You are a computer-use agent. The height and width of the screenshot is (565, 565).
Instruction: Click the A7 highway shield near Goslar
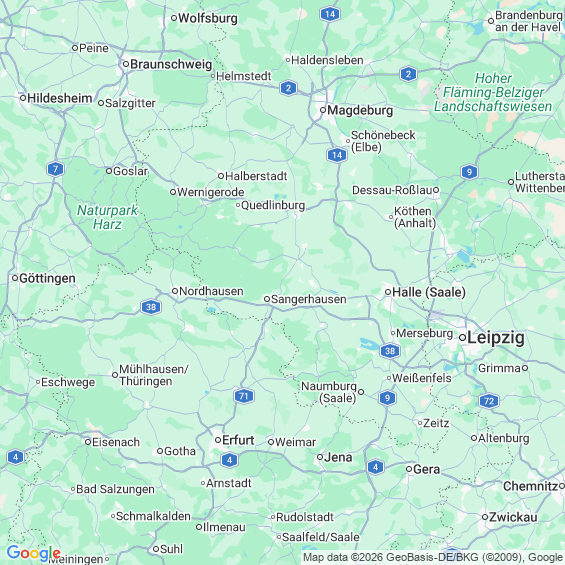pyautogui.click(x=55, y=169)
